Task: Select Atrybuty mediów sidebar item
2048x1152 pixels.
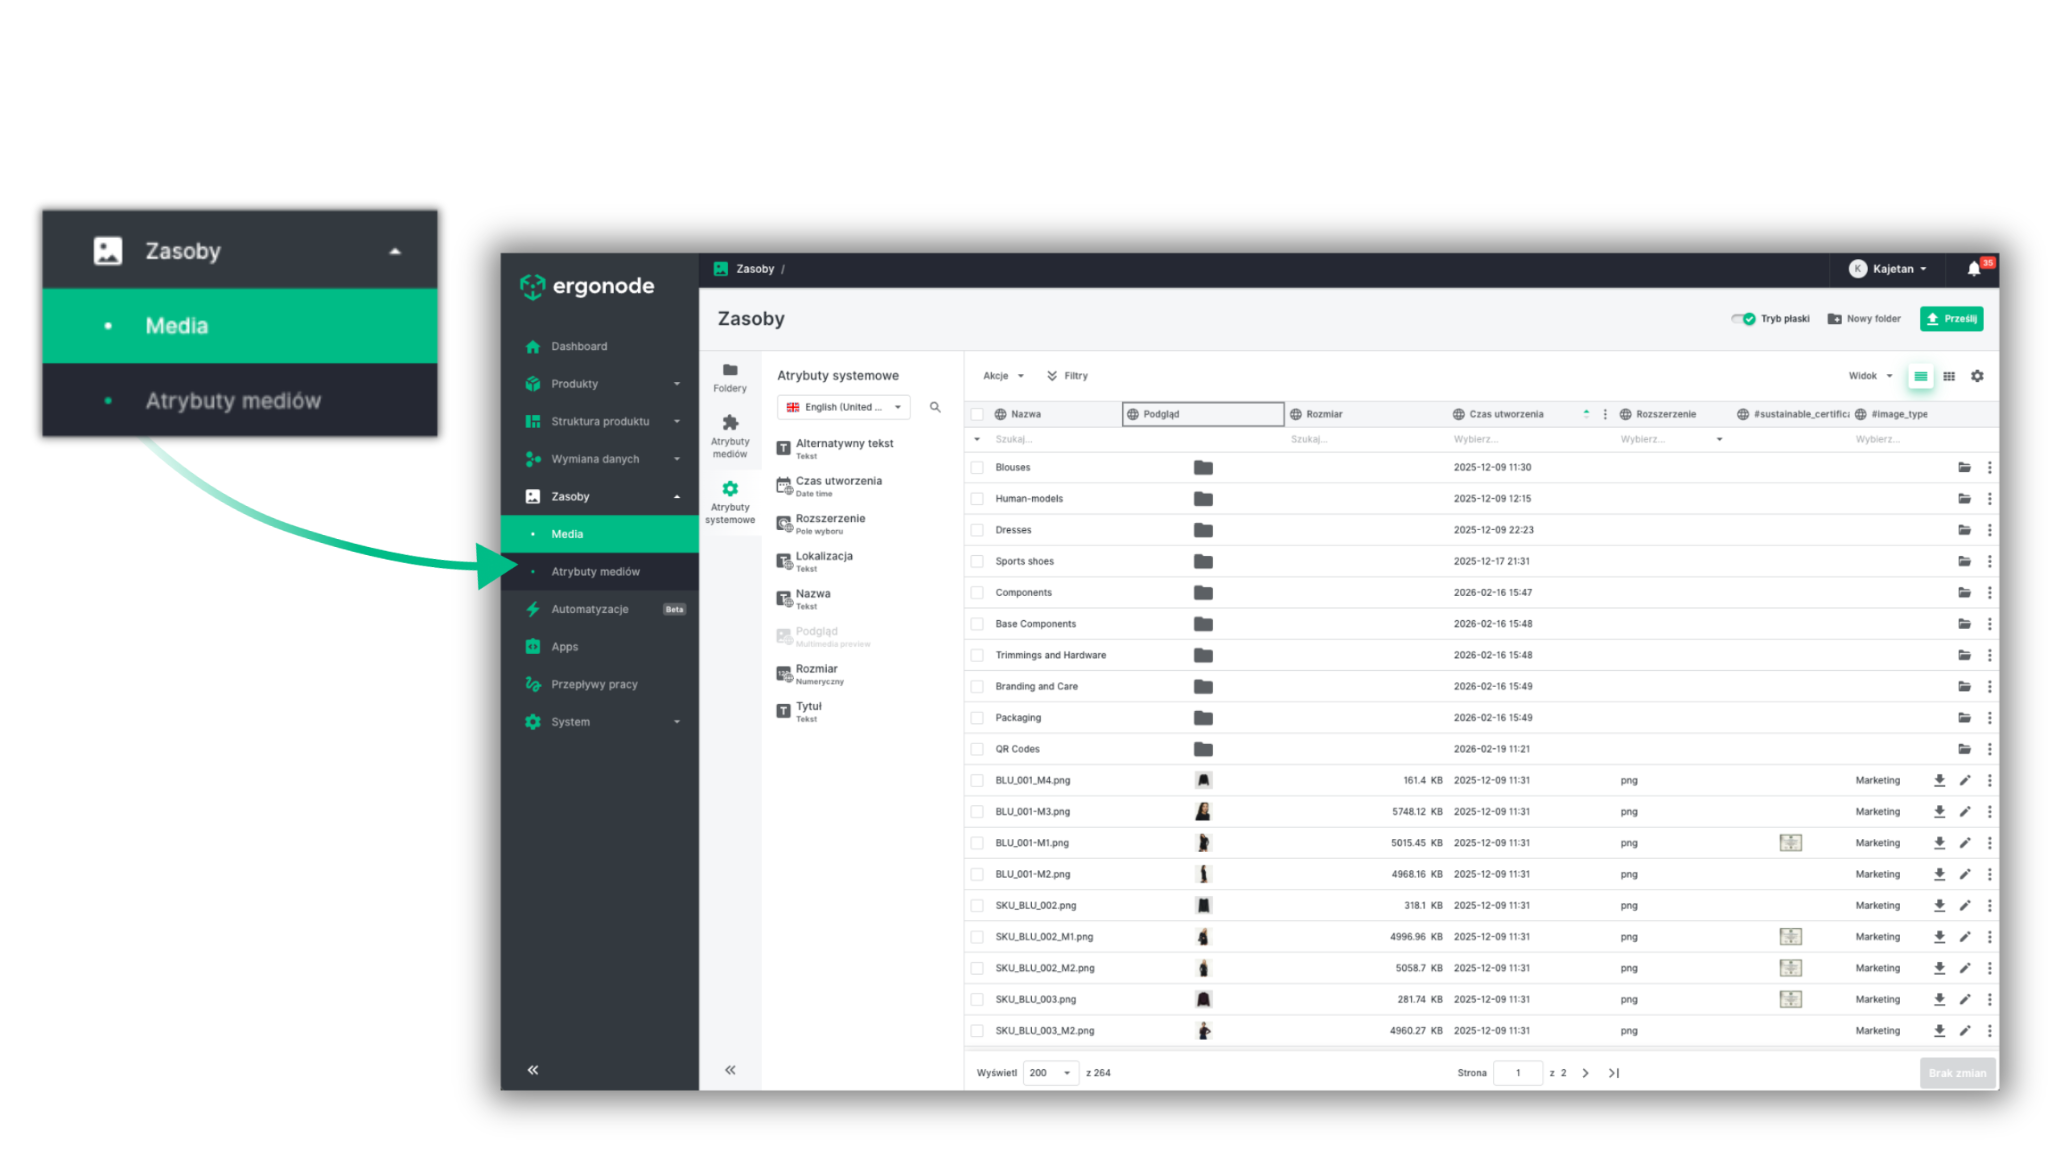Action: [596, 572]
